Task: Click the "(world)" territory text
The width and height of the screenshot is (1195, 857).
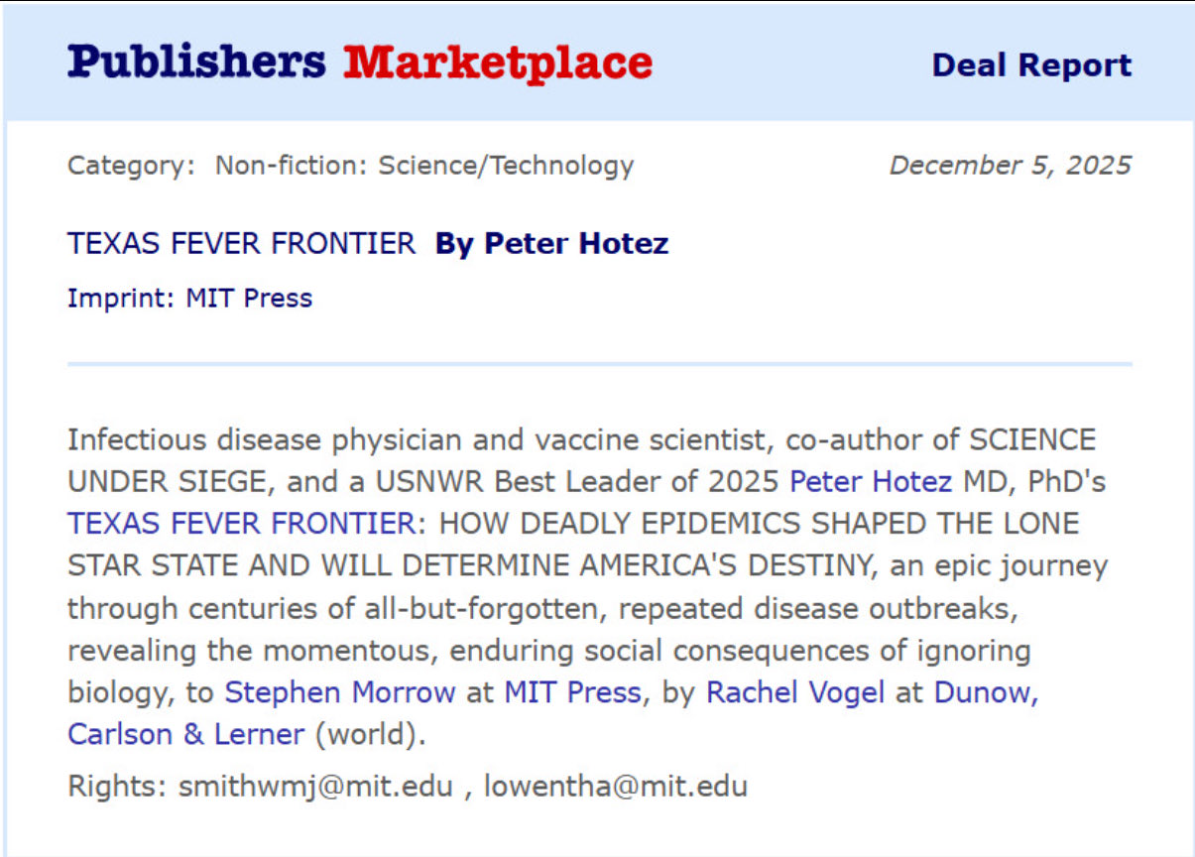Action: (370, 734)
